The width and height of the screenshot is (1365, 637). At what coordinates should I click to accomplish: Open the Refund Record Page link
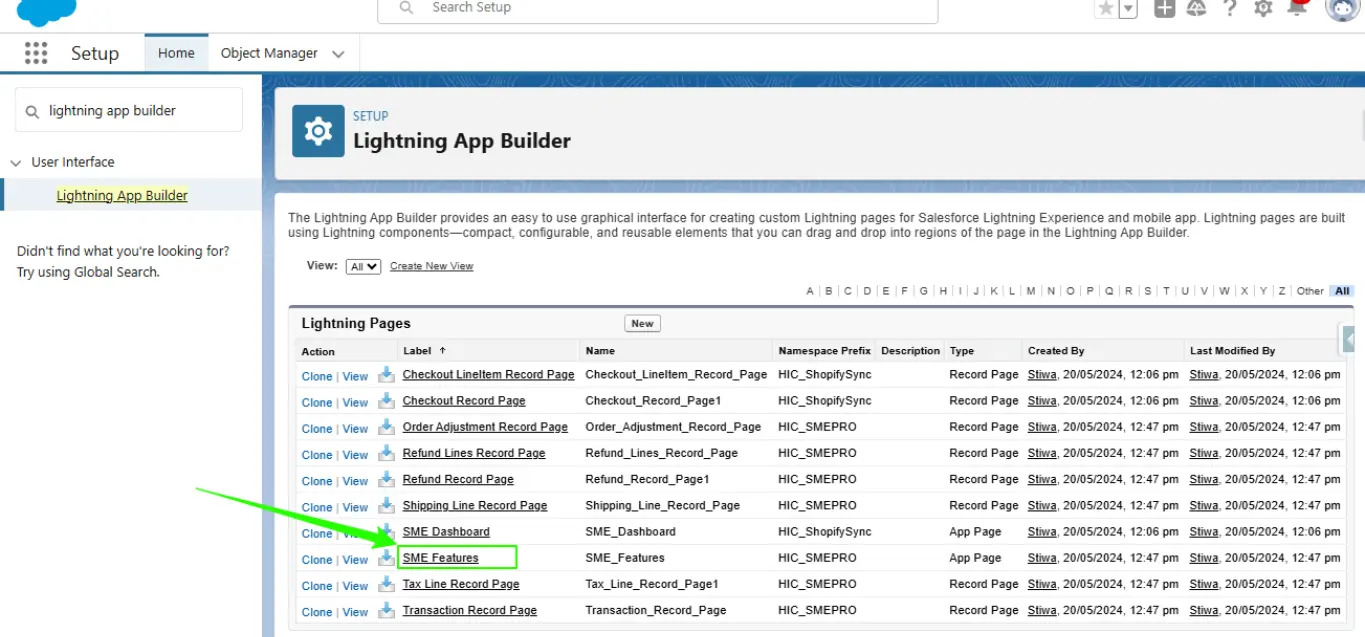[x=458, y=479]
